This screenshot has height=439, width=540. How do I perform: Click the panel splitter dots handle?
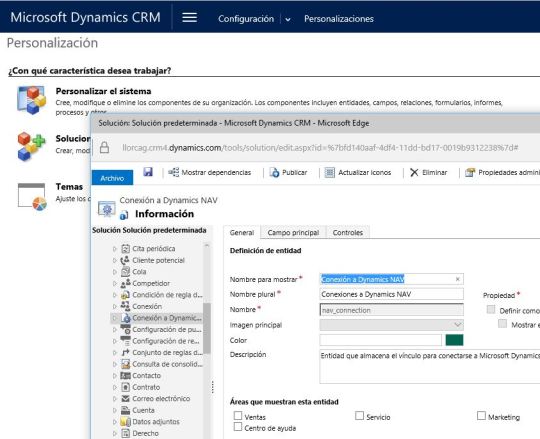[213, 387]
